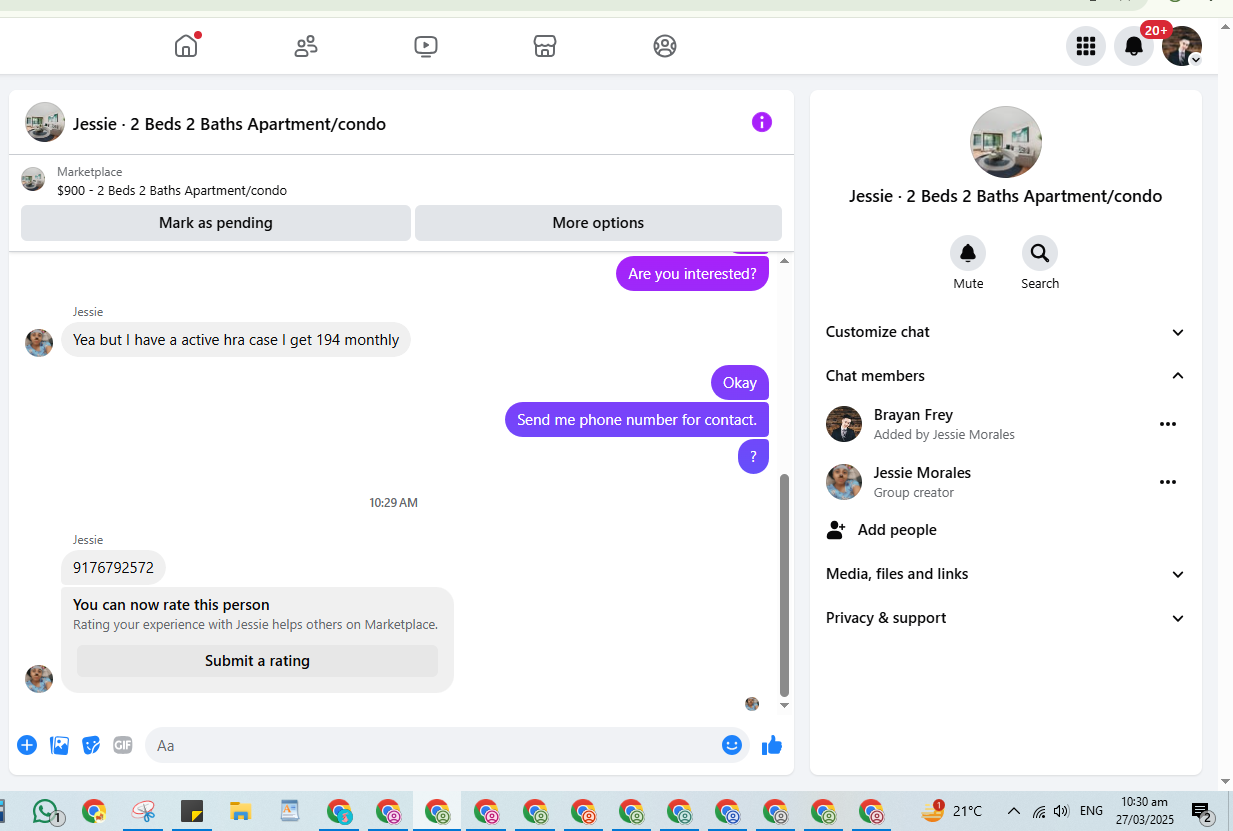Click chat scrollbar up arrow
The height and width of the screenshot is (831, 1233).
pos(784,260)
